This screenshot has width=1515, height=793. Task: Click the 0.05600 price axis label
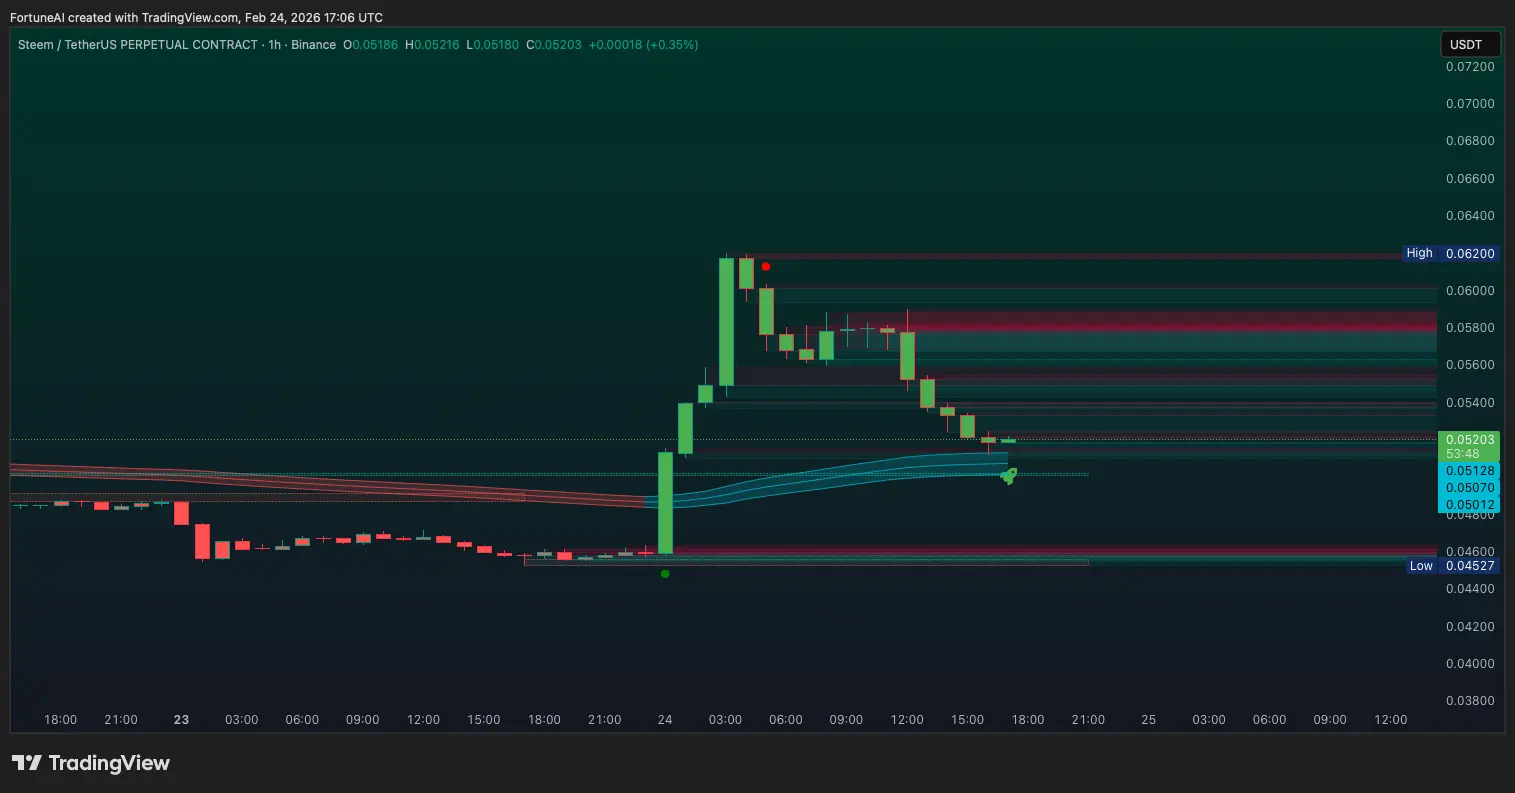click(x=1470, y=365)
